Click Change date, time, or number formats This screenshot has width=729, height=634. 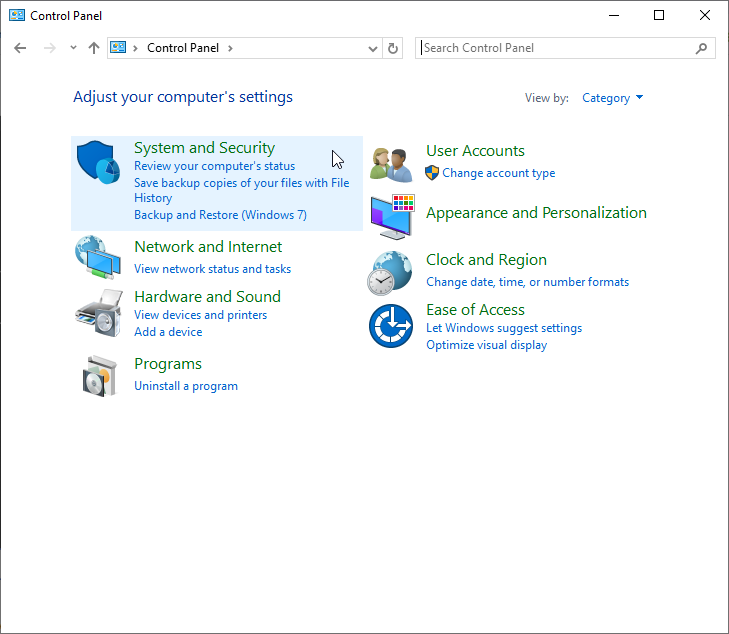(528, 282)
